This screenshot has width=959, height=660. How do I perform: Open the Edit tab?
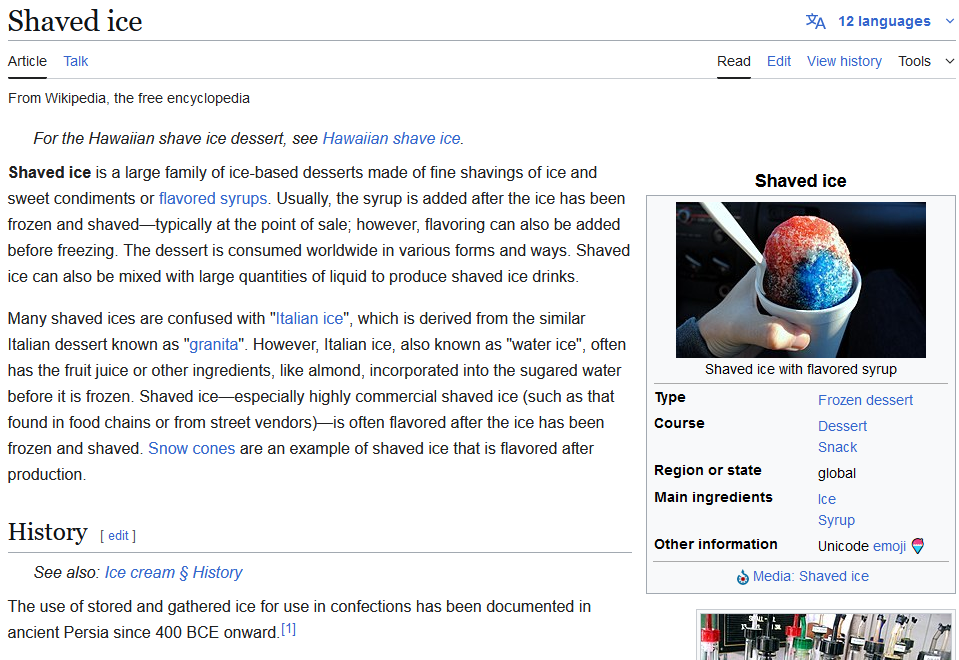[779, 61]
